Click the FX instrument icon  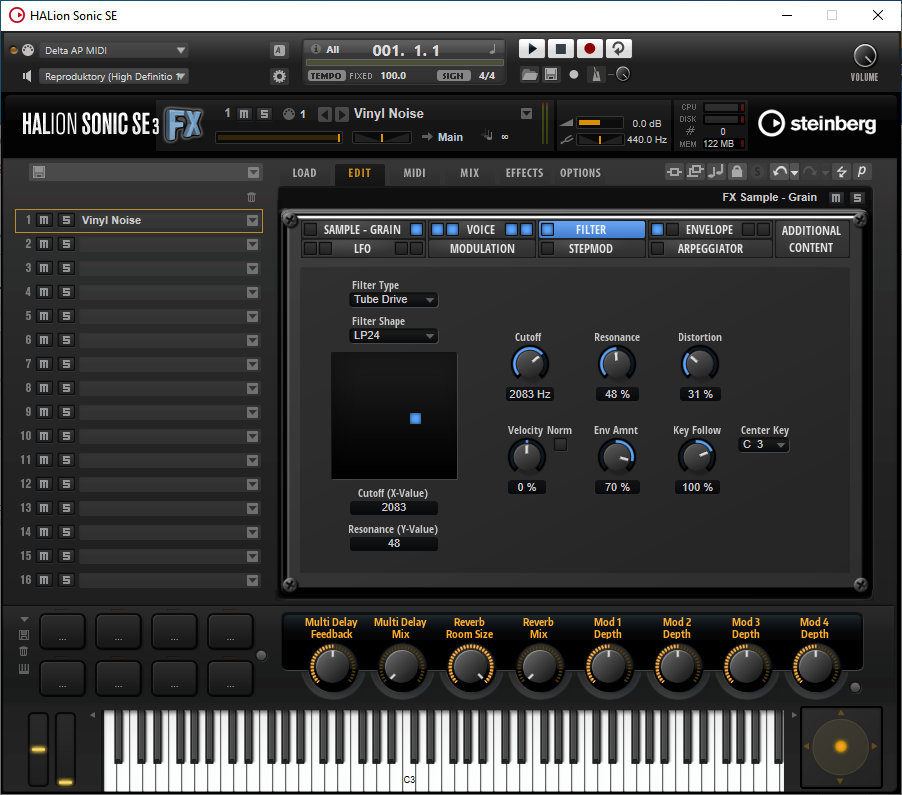(184, 124)
